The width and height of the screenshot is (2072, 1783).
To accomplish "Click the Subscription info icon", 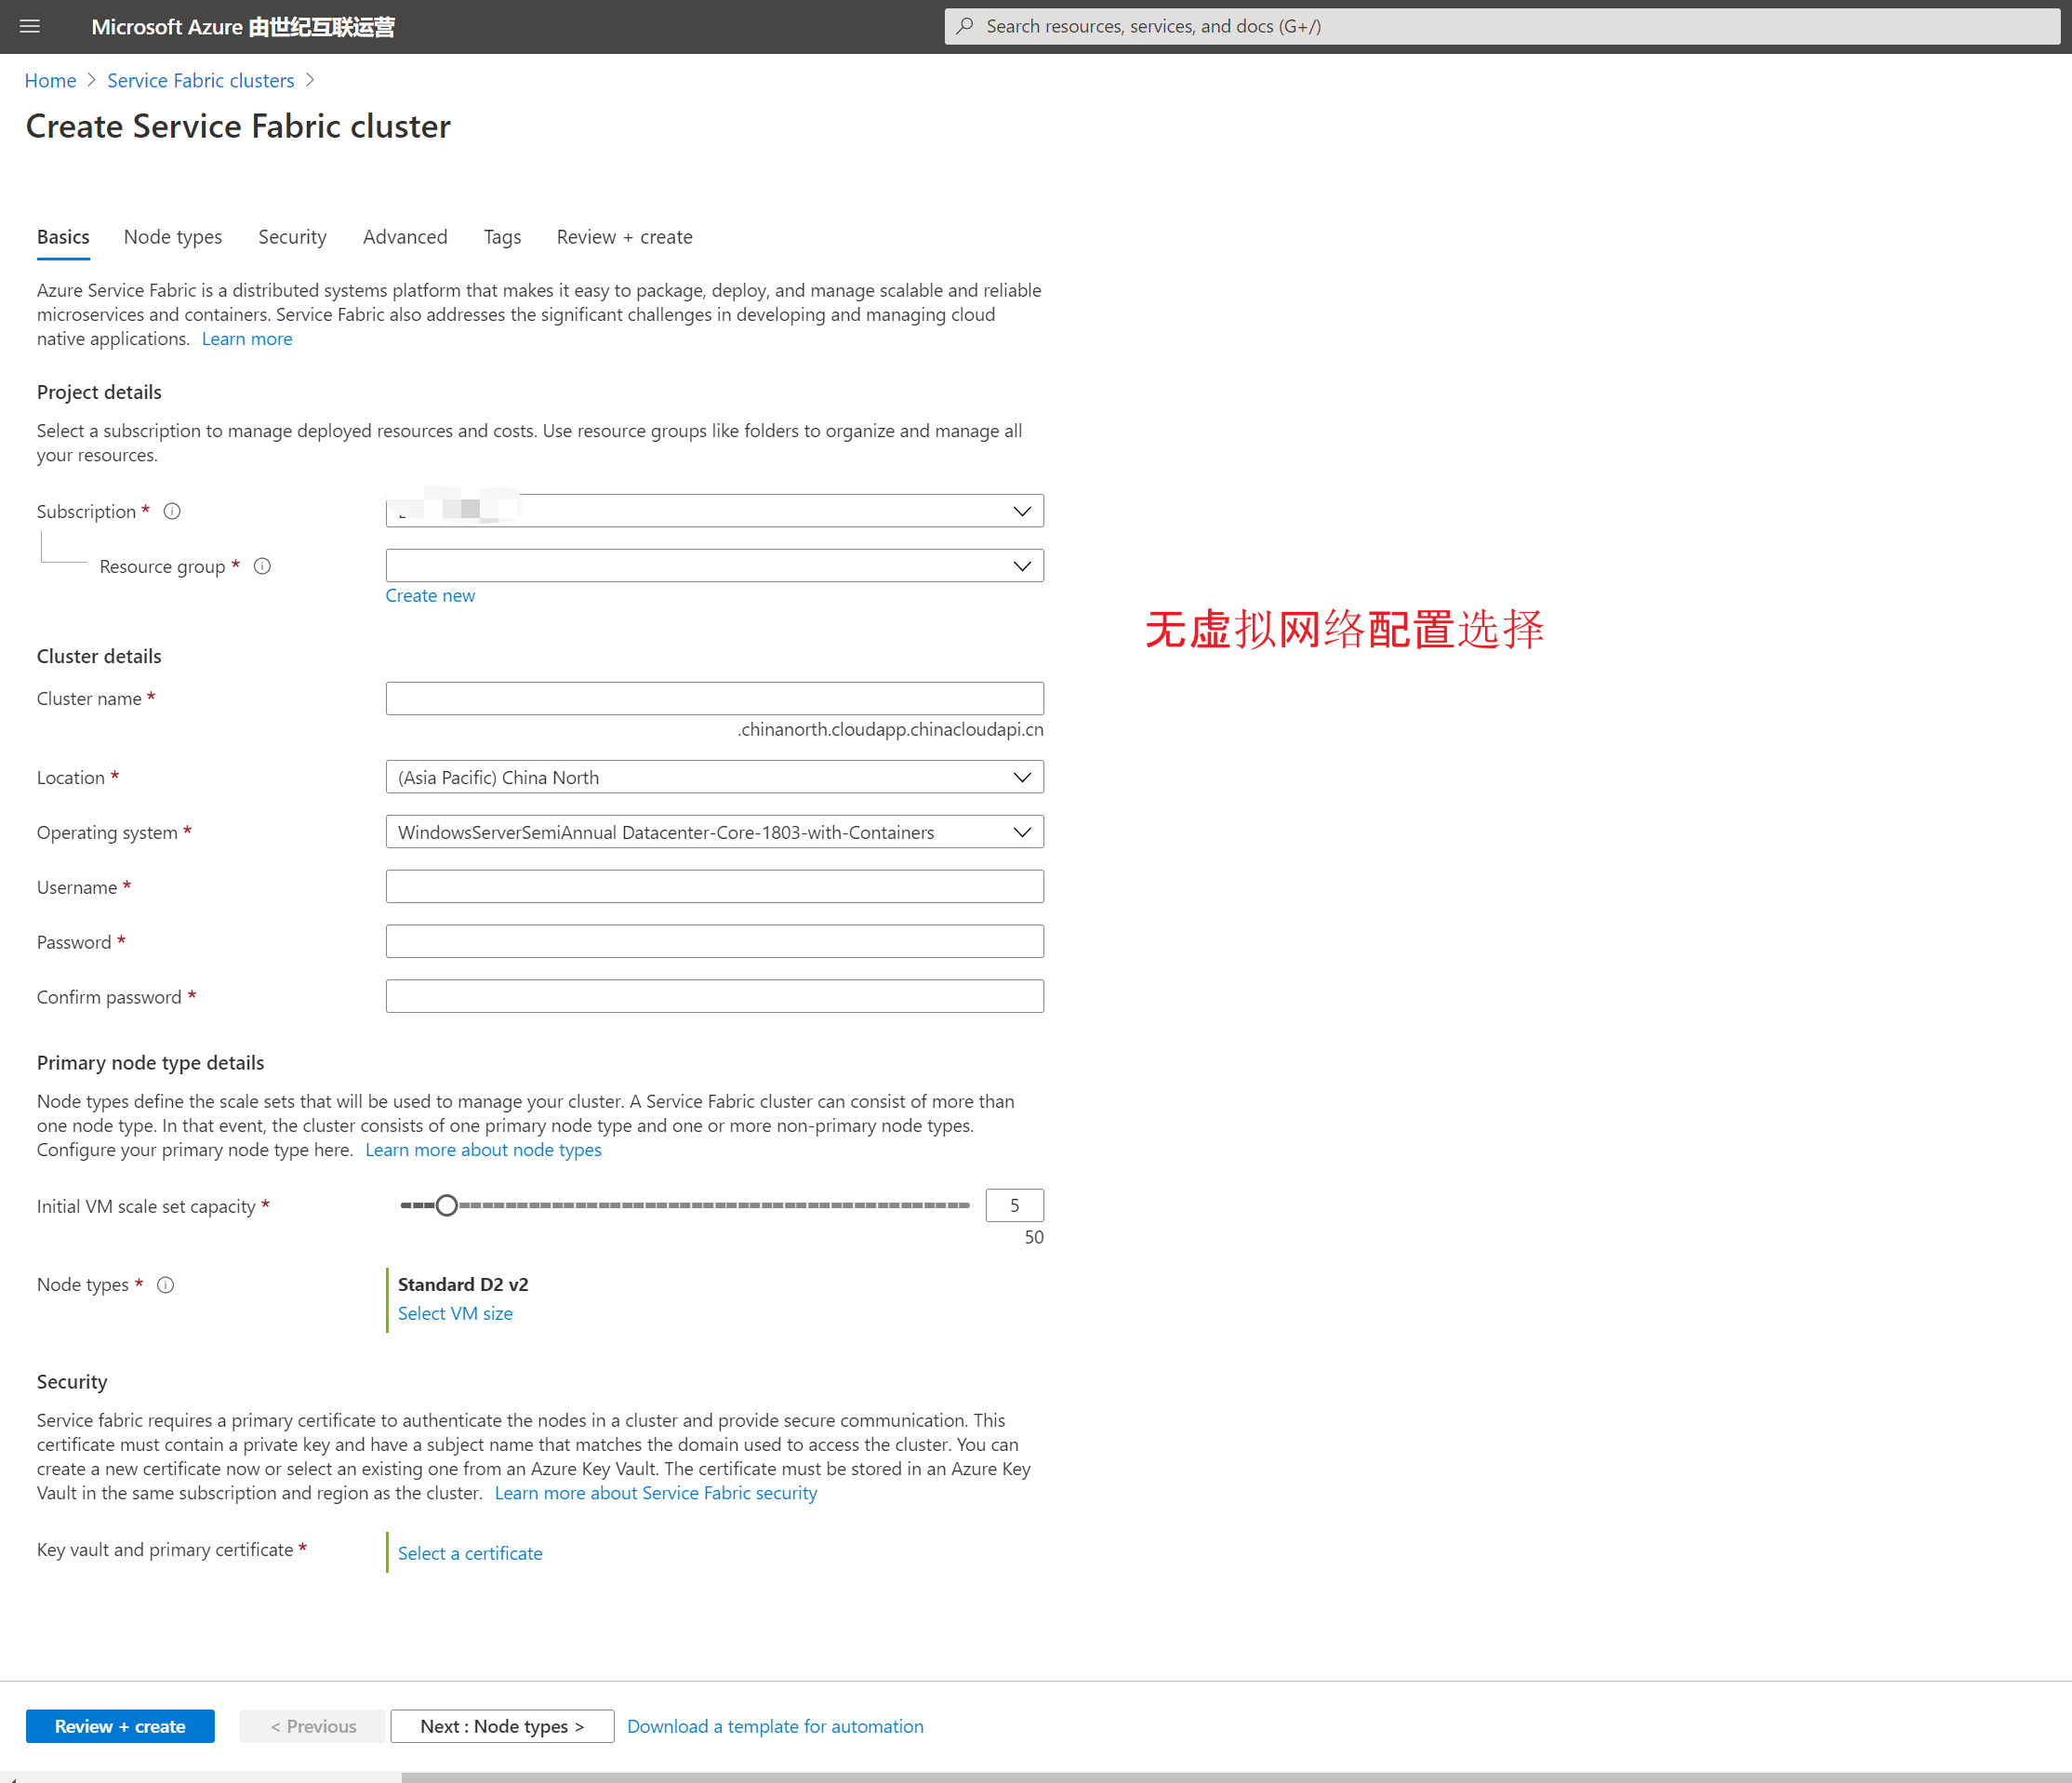I will pyautogui.click(x=172, y=511).
